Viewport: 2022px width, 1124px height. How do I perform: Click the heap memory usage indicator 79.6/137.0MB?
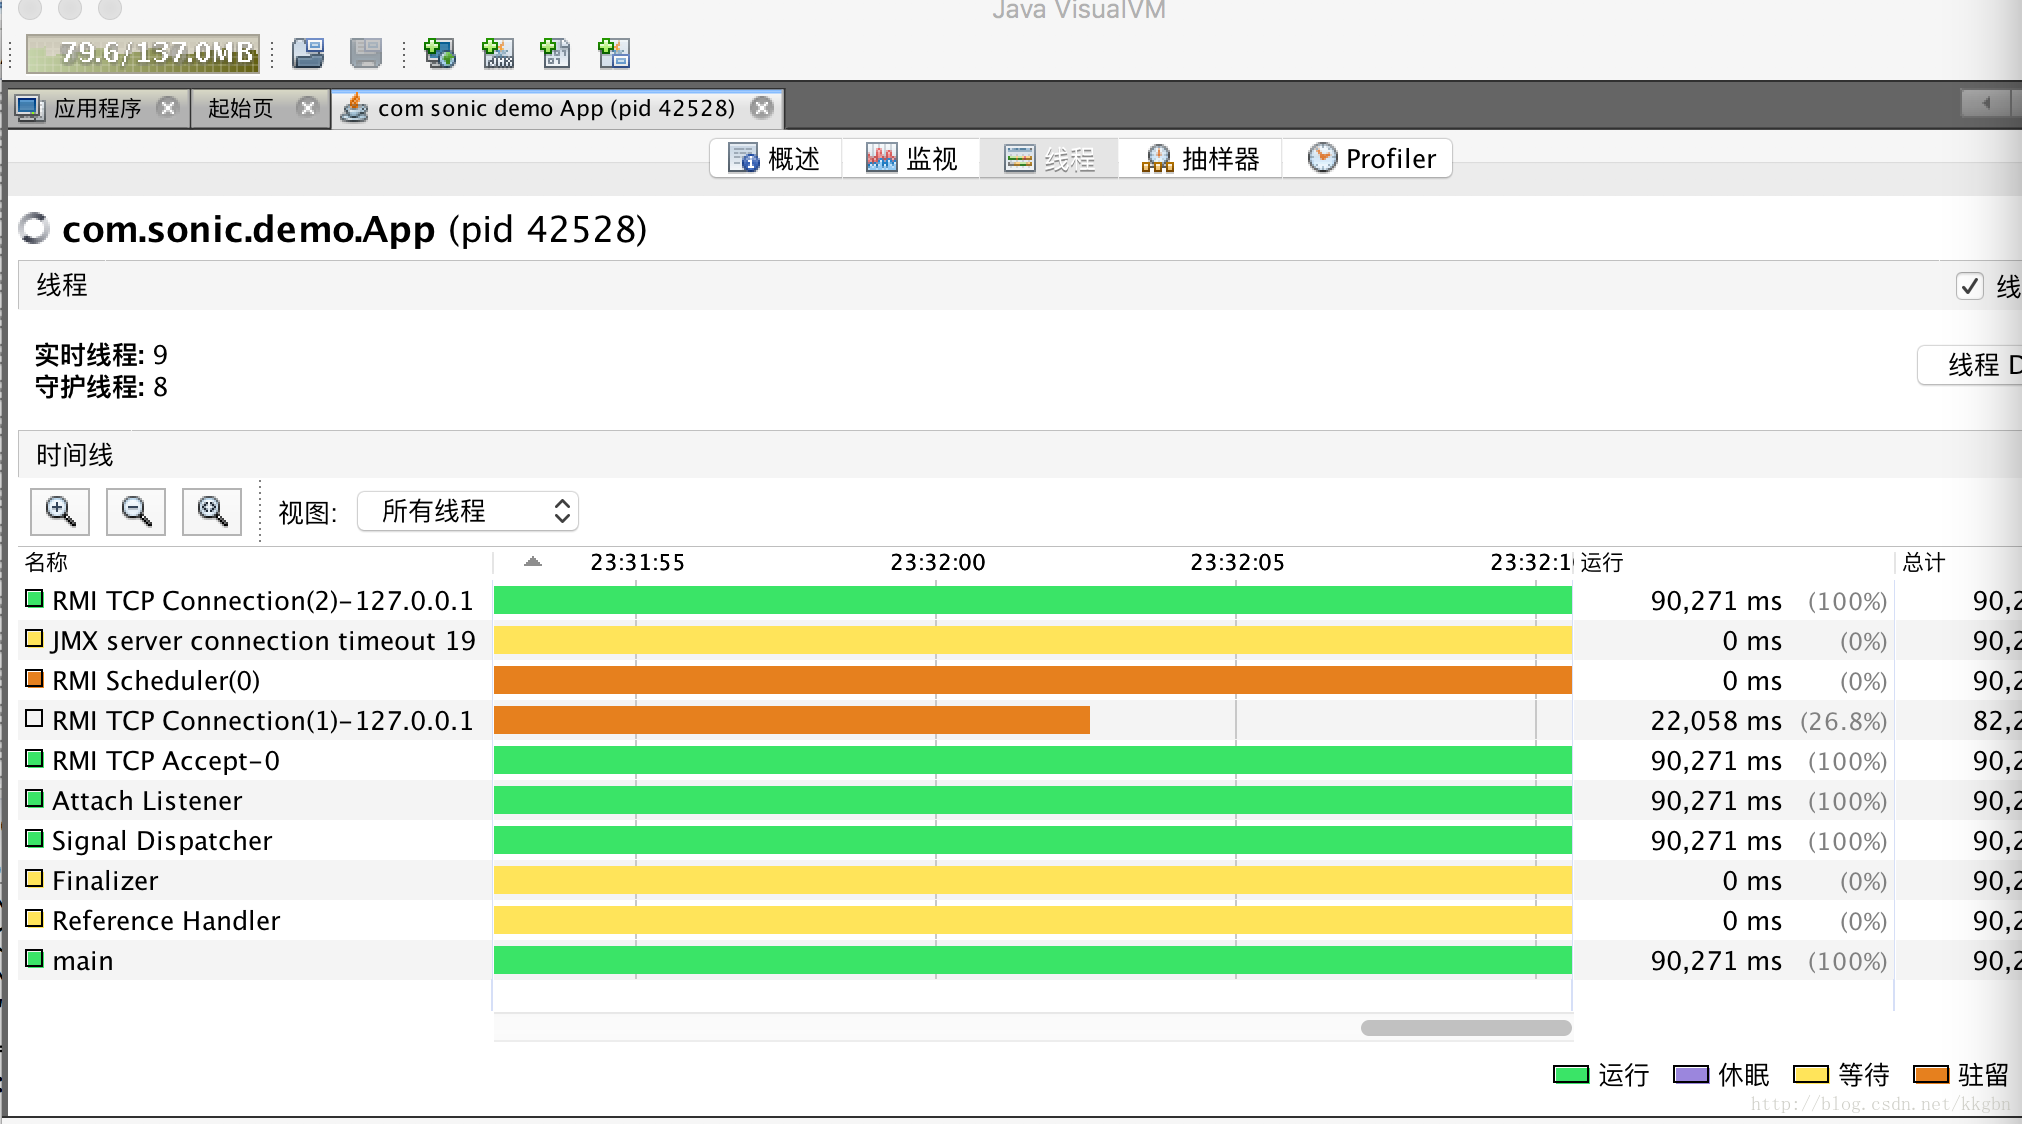coord(142,53)
